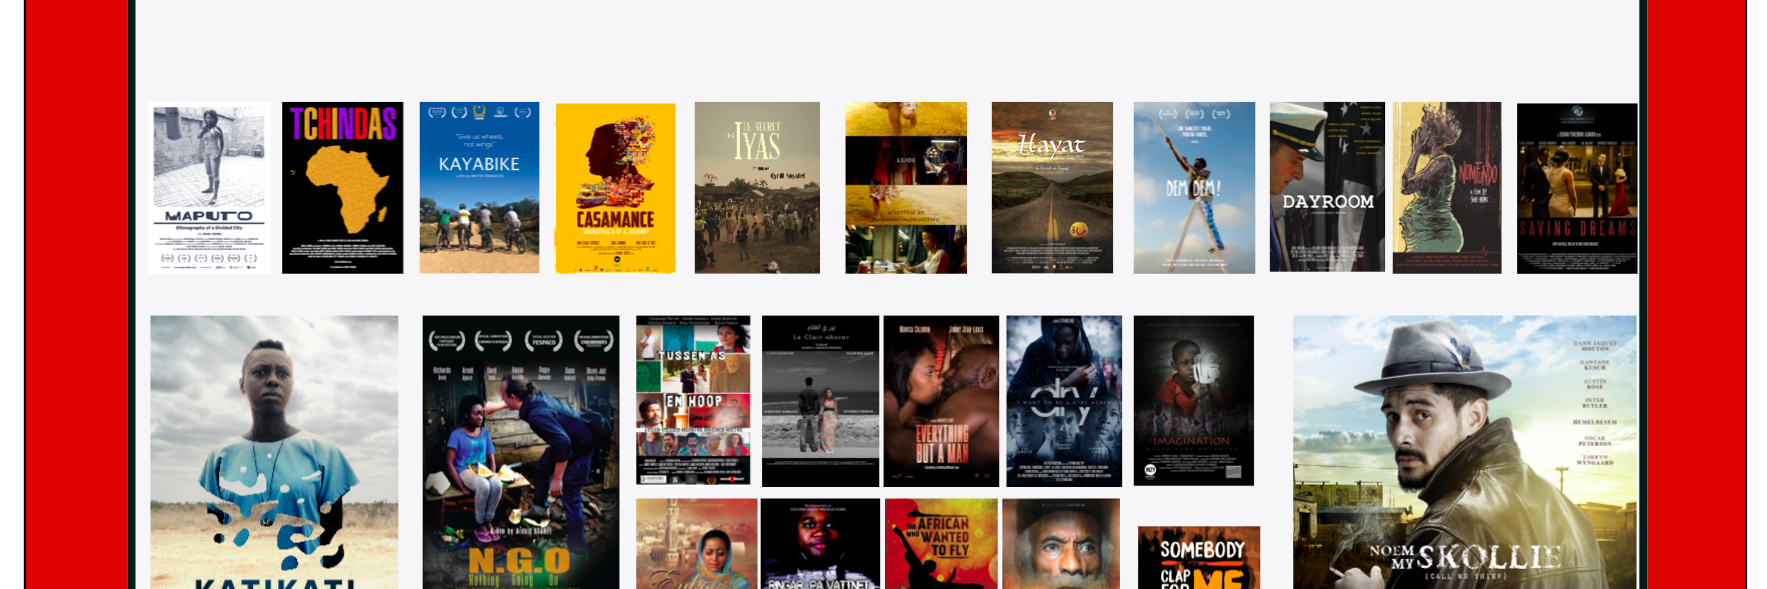Click the Dem Dem! poster
The width and height of the screenshot is (1767, 589).
coord(1194,188)
